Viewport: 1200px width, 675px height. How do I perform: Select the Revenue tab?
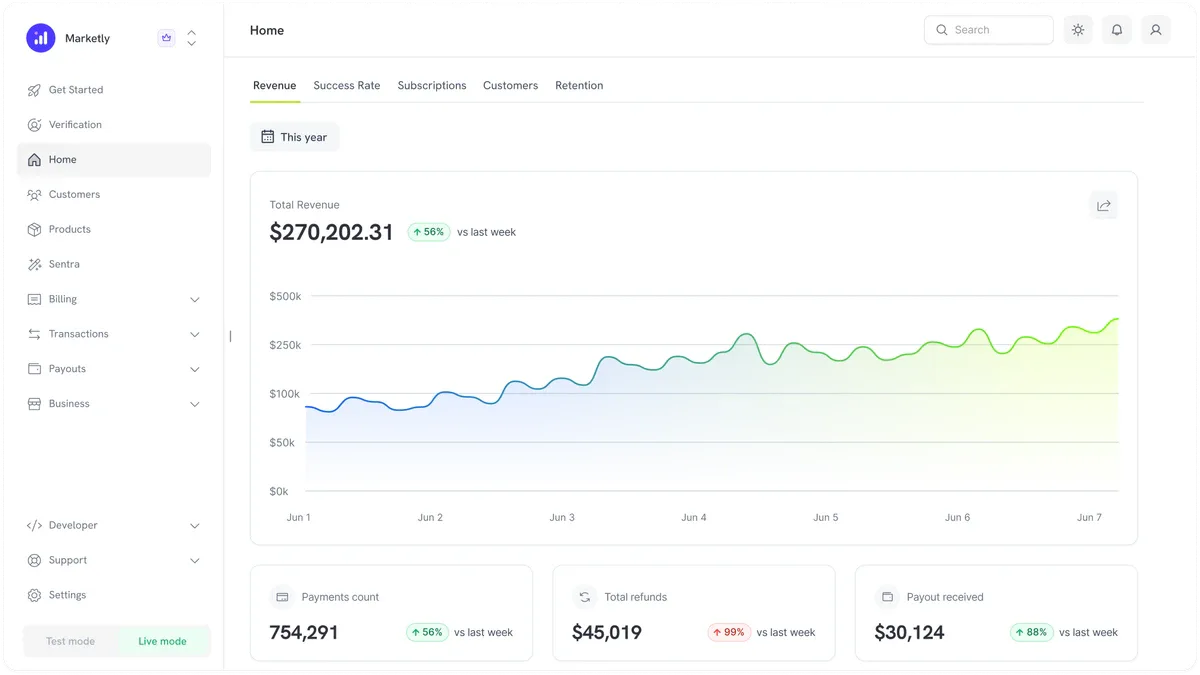coord(274,86)
